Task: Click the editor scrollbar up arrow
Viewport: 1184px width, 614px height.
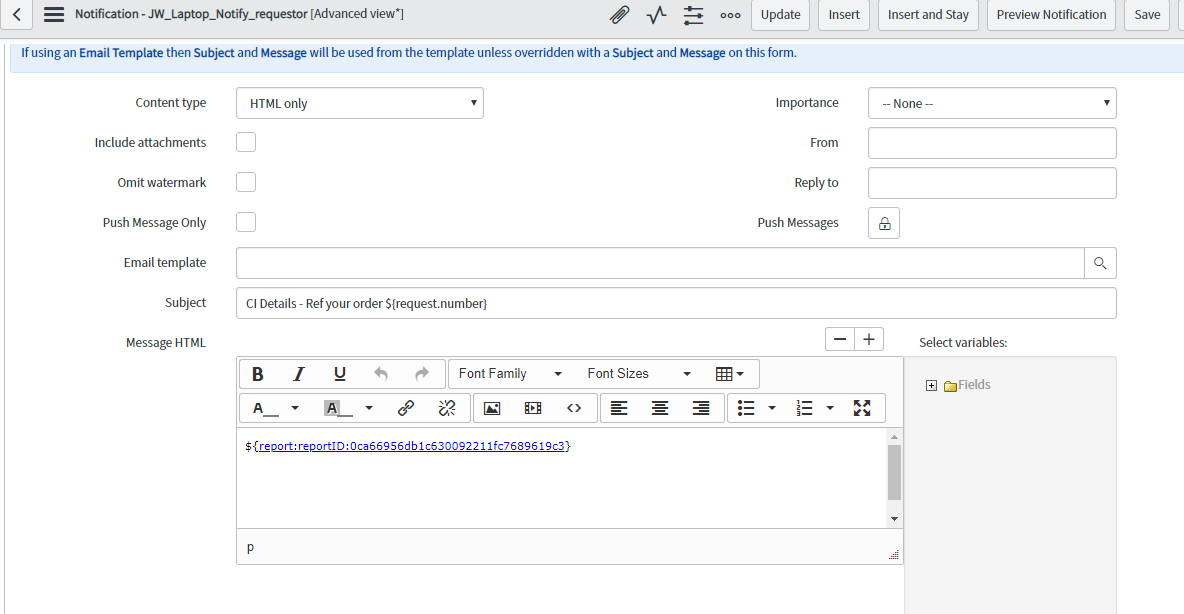Action: click(x=895, y=437)
